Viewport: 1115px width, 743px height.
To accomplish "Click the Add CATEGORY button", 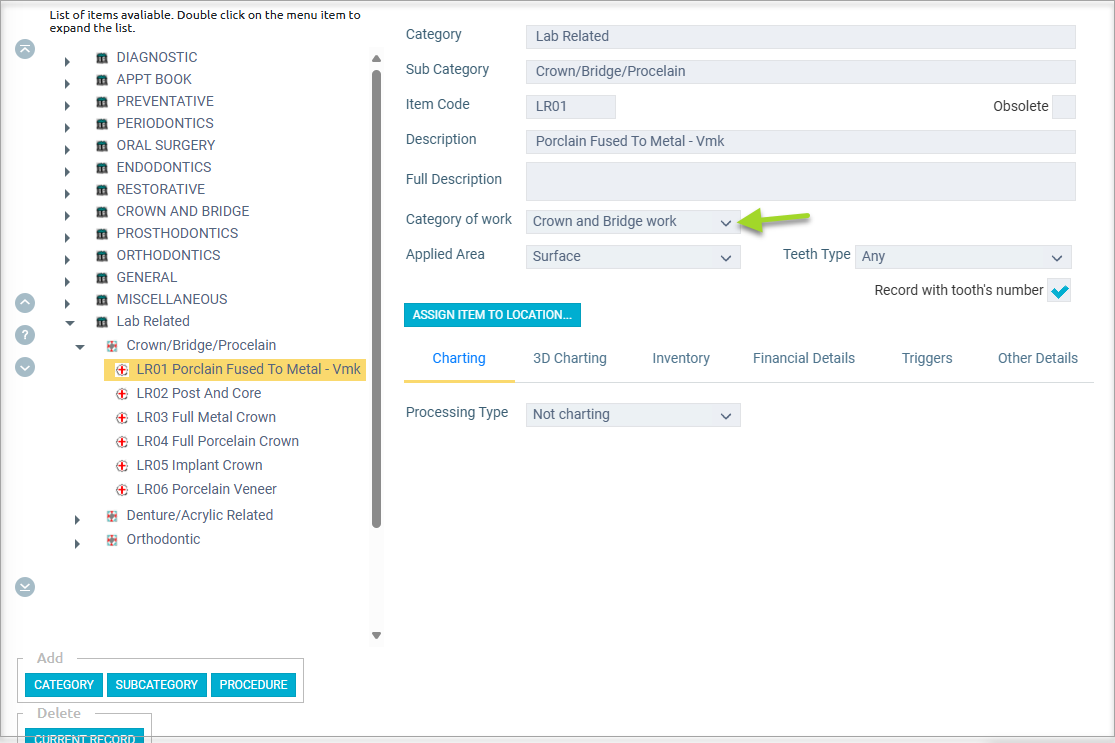I will click(x=64, y=685).
